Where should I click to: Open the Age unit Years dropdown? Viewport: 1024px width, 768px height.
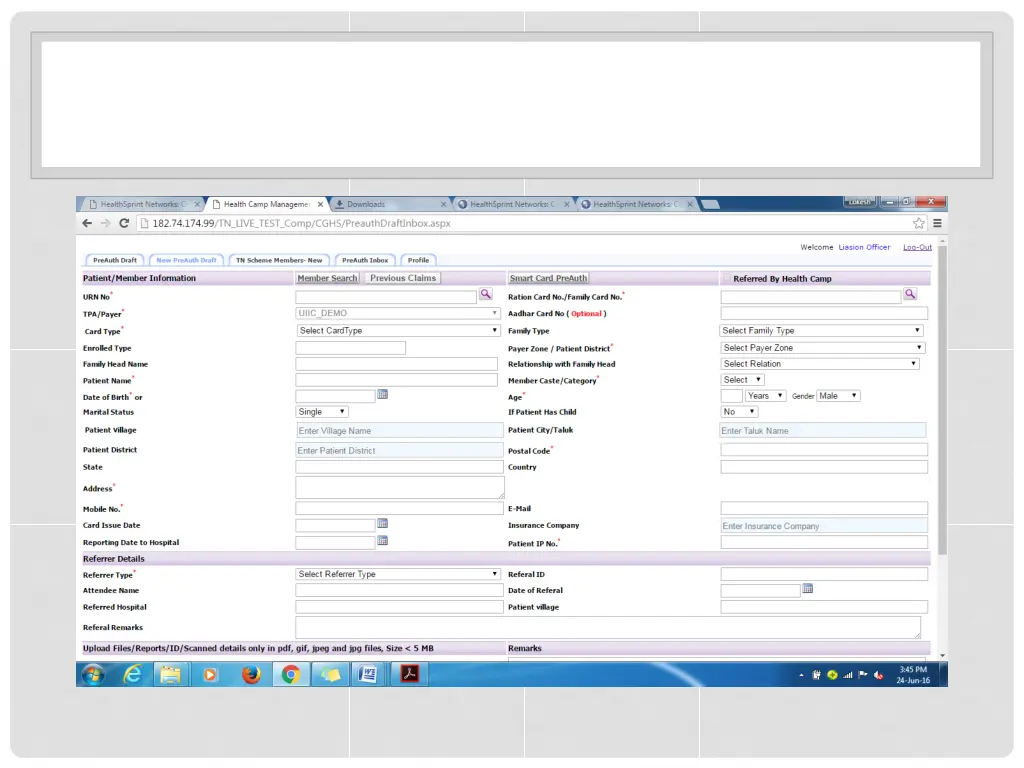[x=765, y=396]
